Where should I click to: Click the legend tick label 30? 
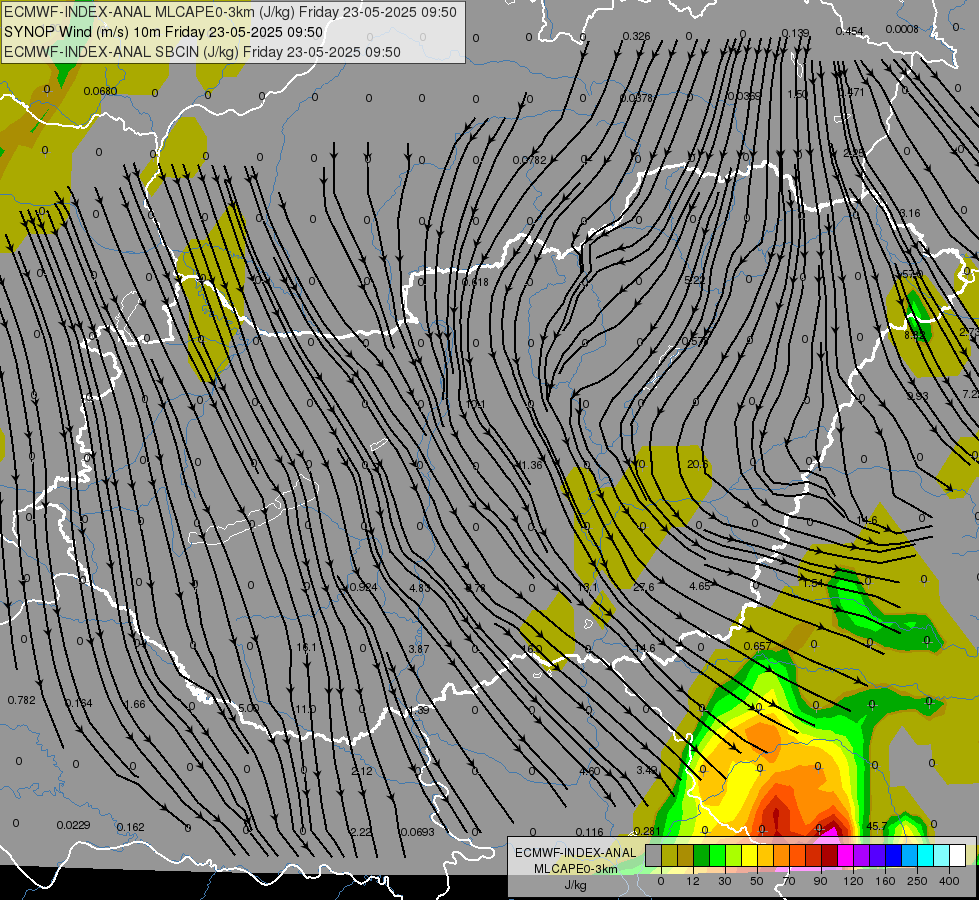pos(725,881)
